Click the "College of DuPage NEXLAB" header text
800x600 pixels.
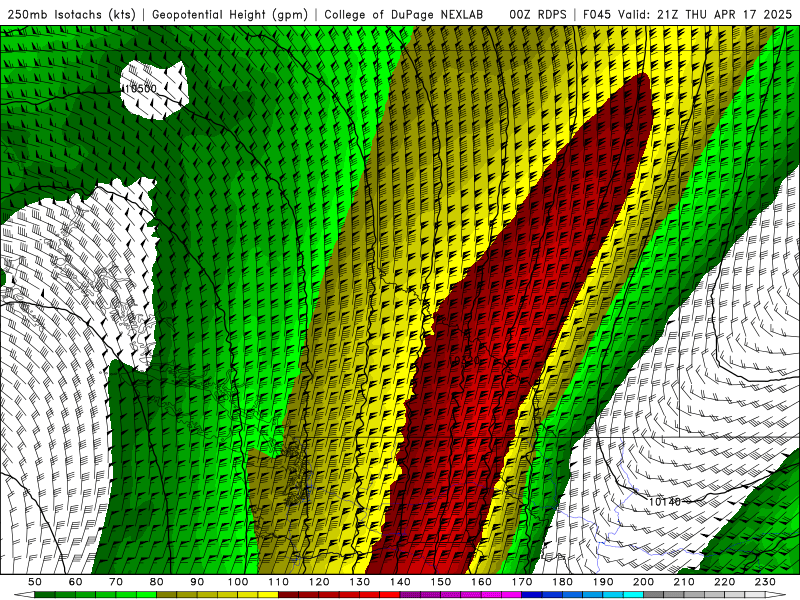[404, 14]
